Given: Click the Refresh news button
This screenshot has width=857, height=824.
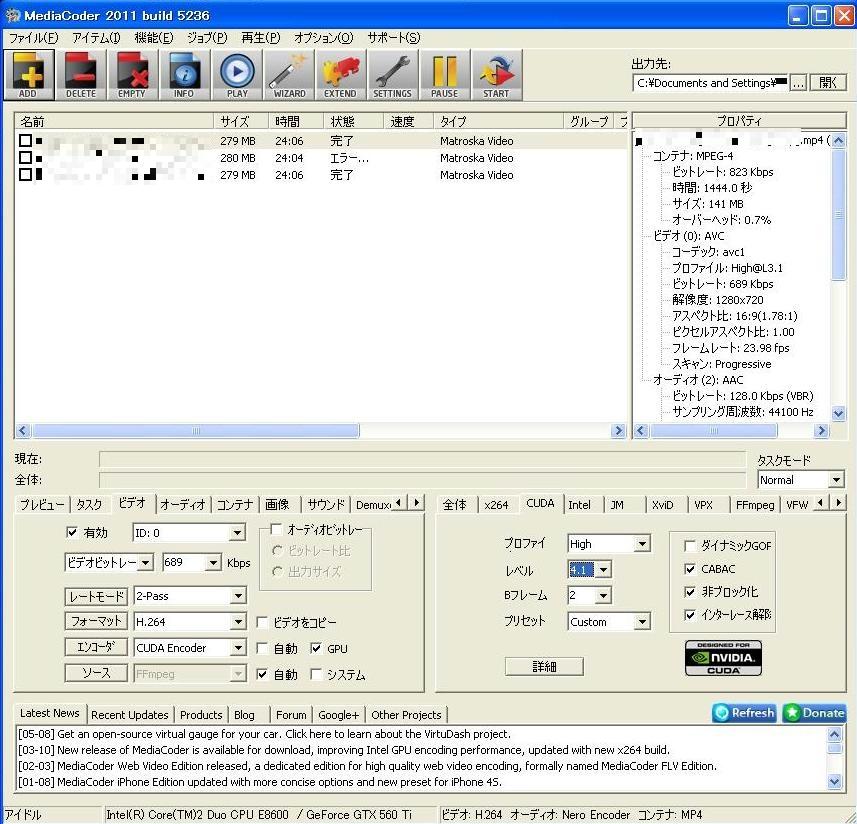Looking at the screenshot, I should point(744,713).
